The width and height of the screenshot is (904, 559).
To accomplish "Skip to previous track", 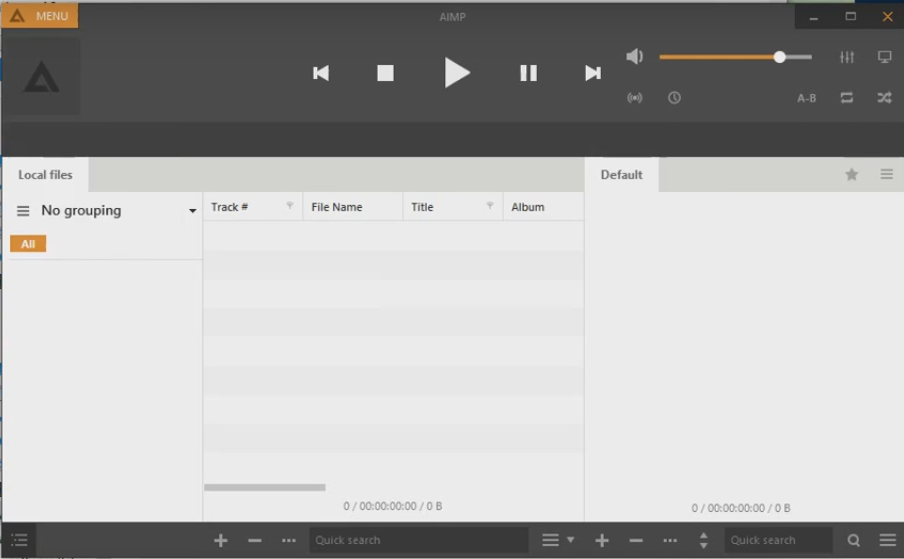I will click(321, 73).
